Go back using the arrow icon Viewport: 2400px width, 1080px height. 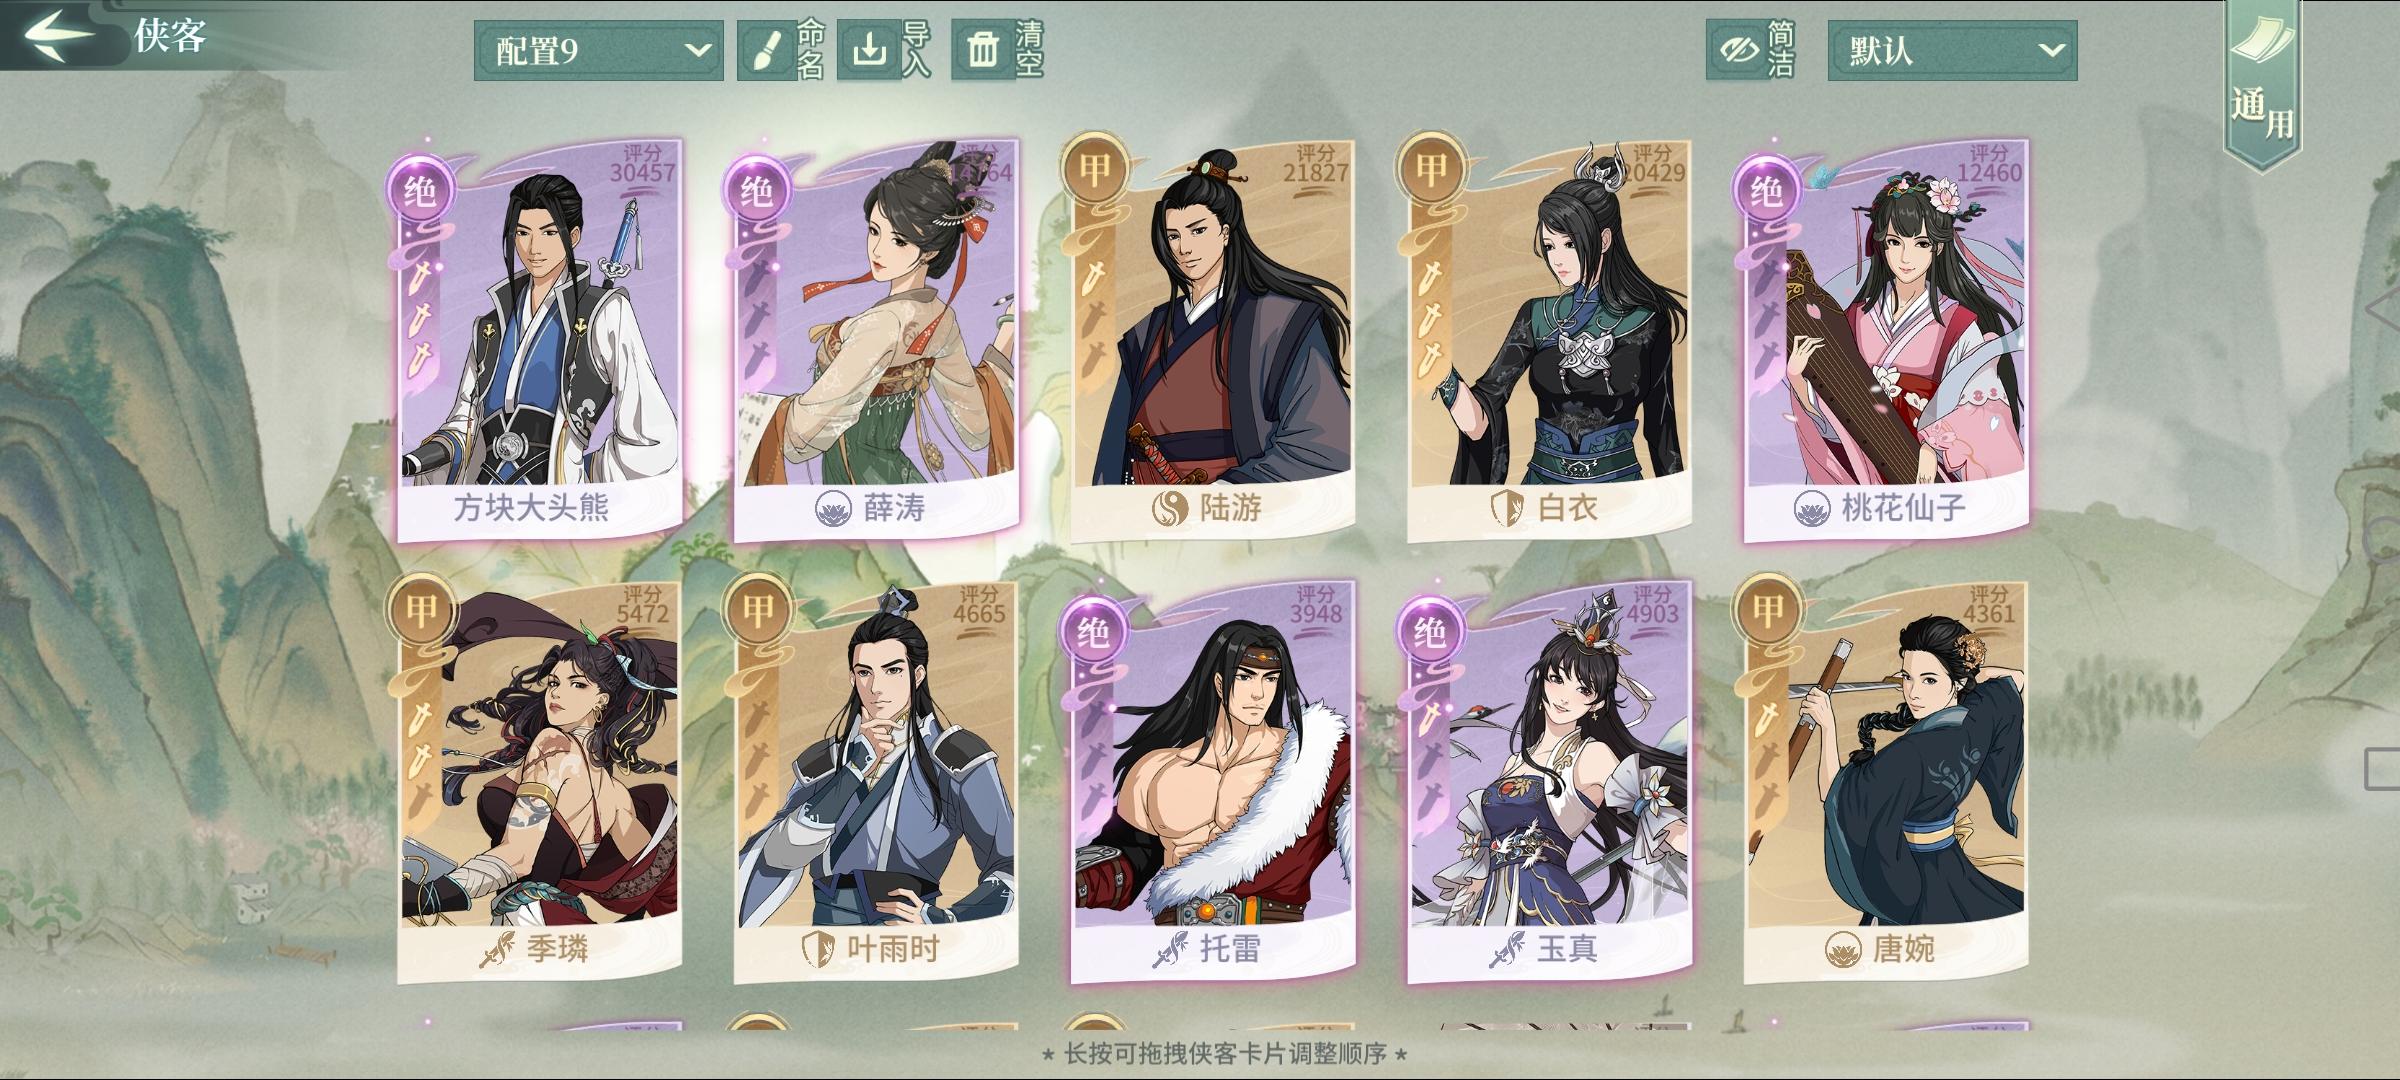(60, 35)
